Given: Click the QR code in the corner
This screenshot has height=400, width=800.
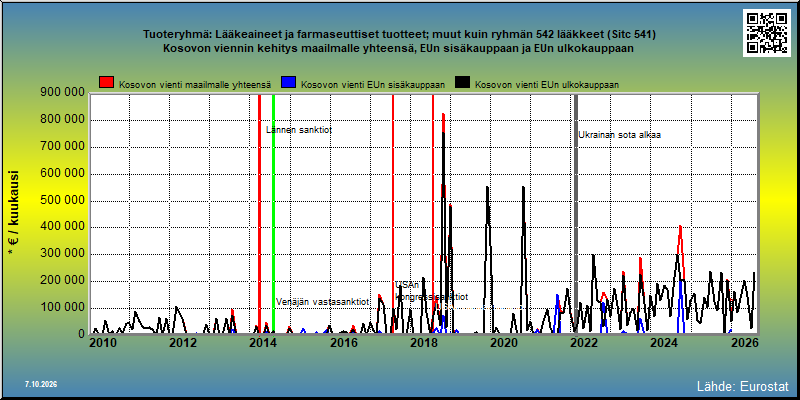Looking at the screenshot, I should click(766, 33).
